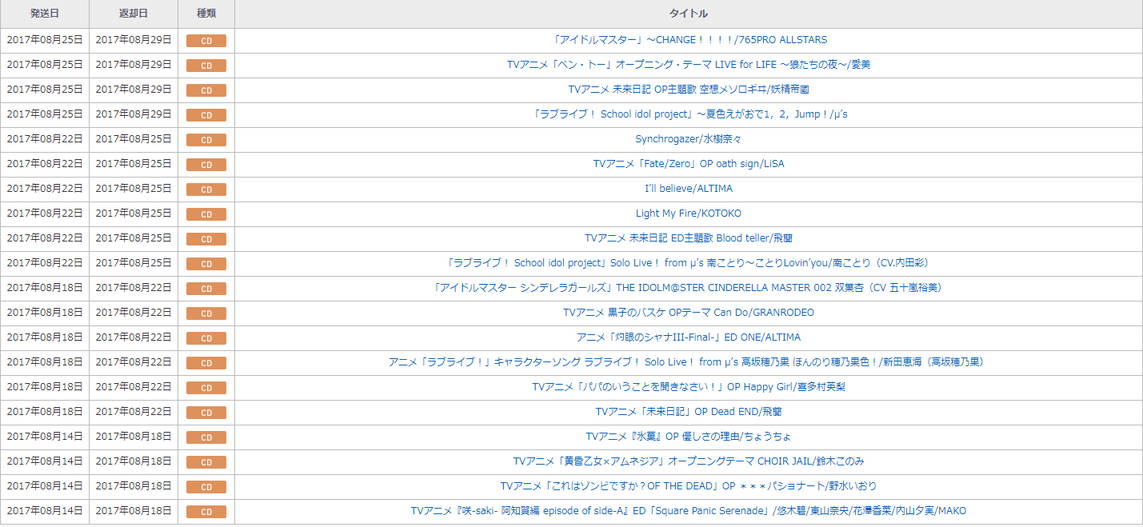Click the 返却日 column header
This screenshot has height=527, width=1143.
[133, 14]
